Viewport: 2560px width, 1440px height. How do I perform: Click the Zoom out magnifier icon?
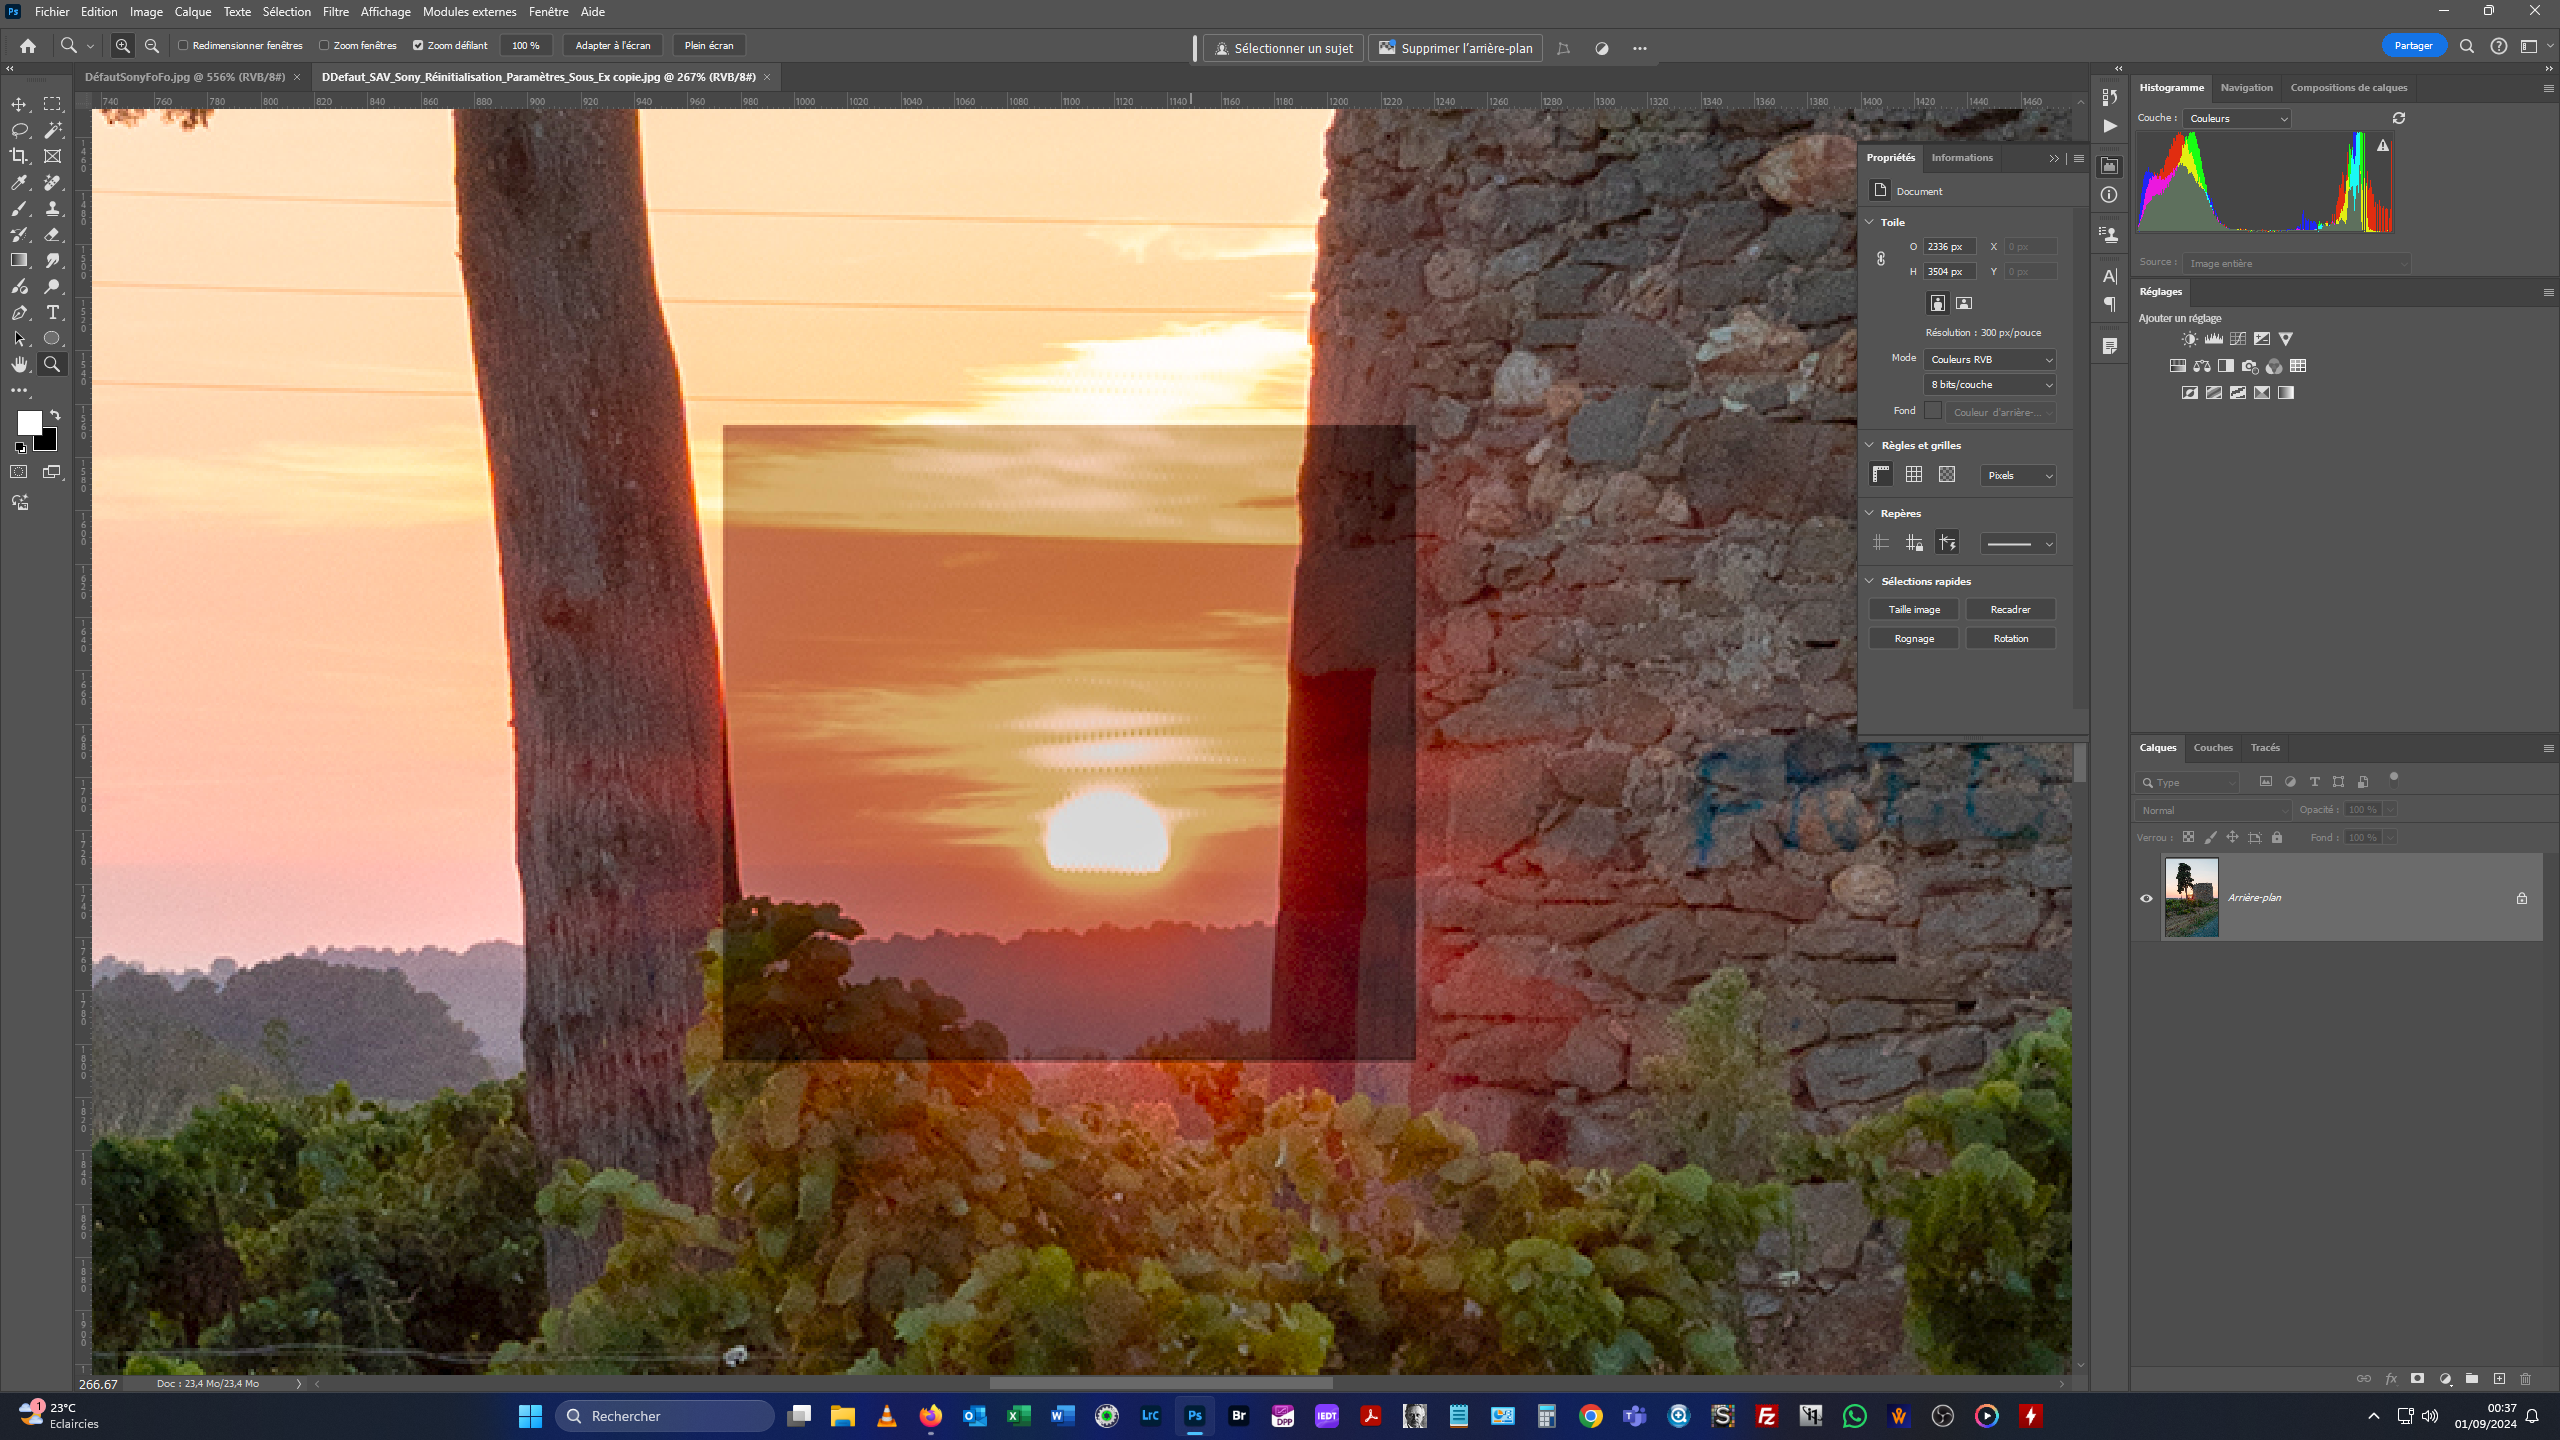[152, 46]
